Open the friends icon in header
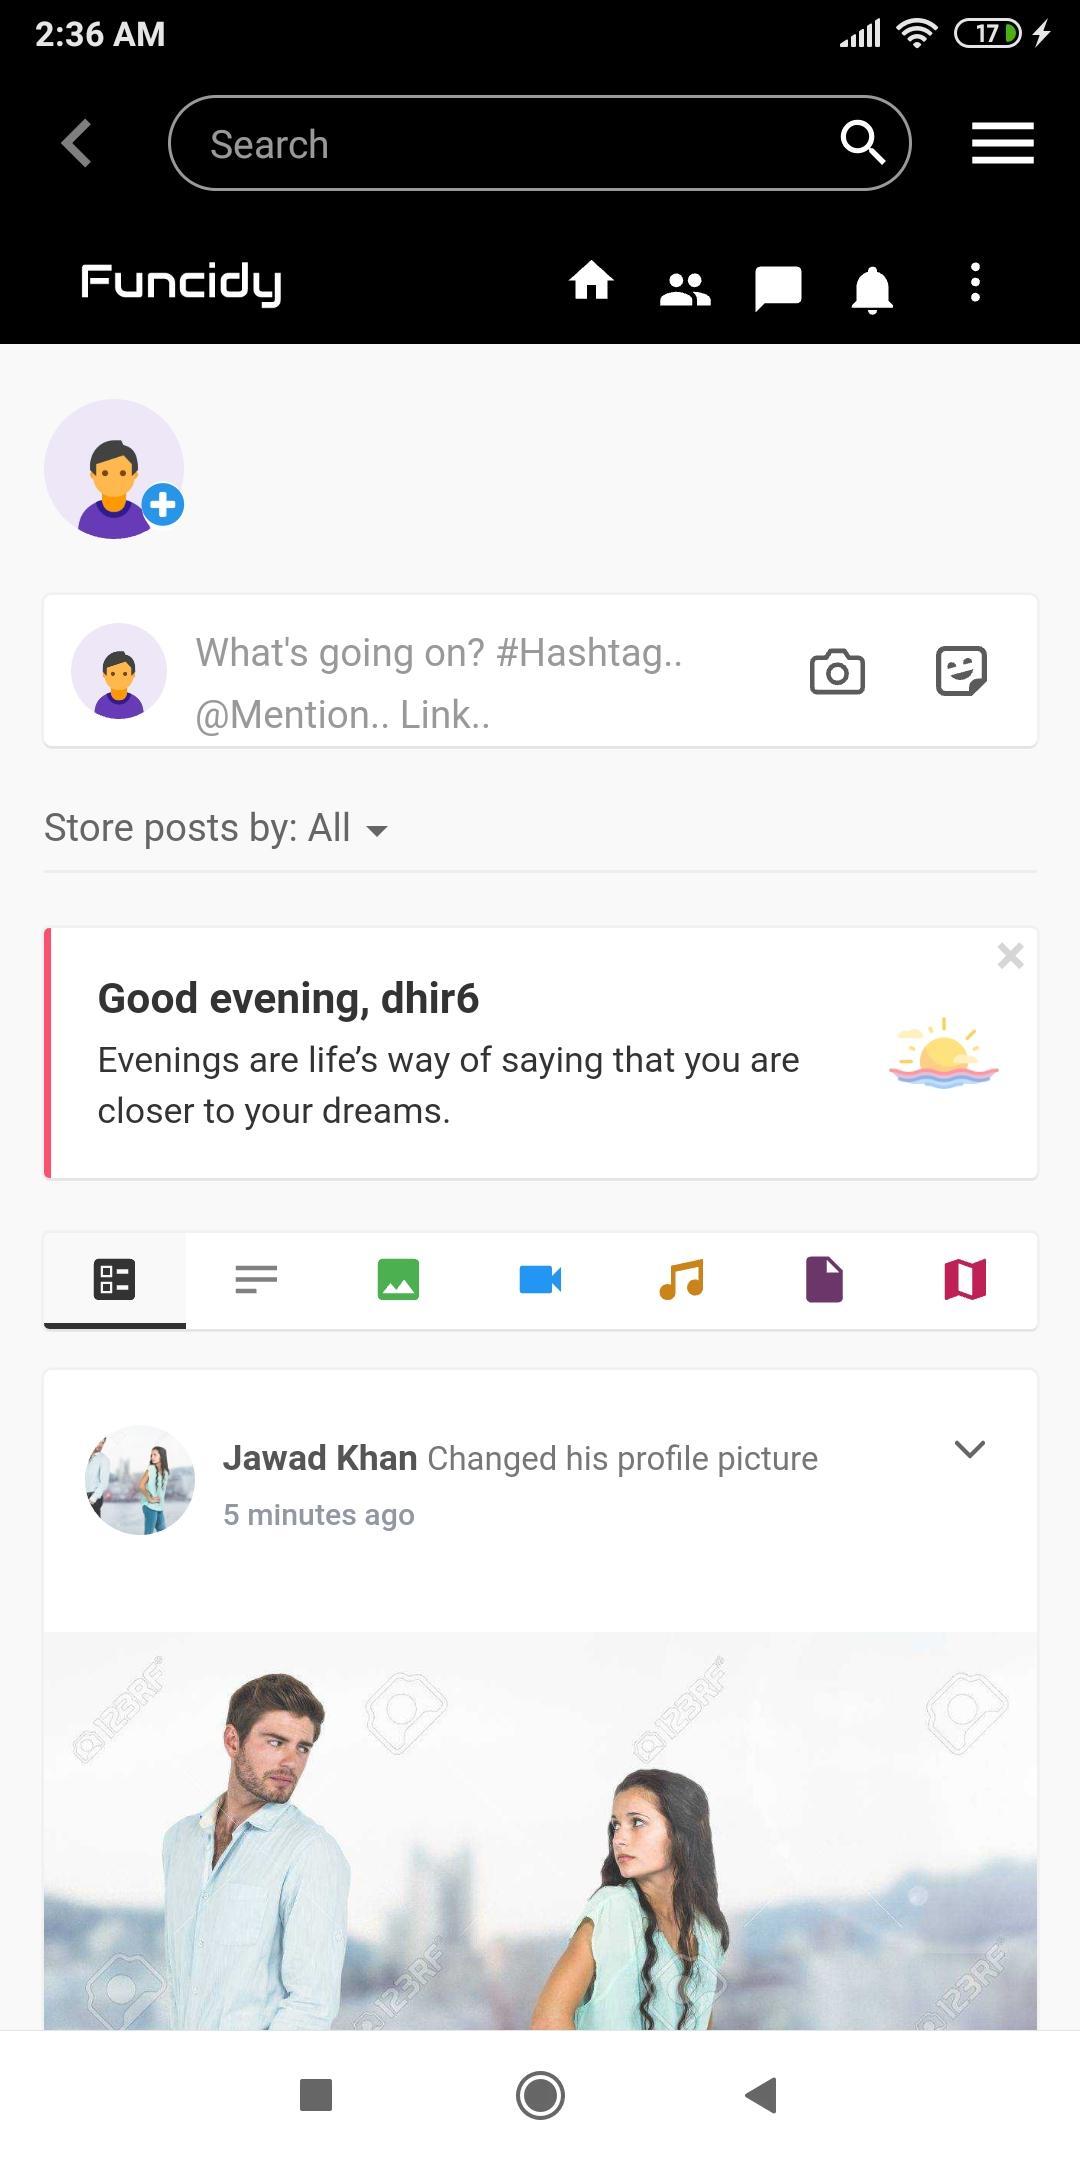The height and width of the screenshot is (2160, 1080). click(x=685, y=288)
